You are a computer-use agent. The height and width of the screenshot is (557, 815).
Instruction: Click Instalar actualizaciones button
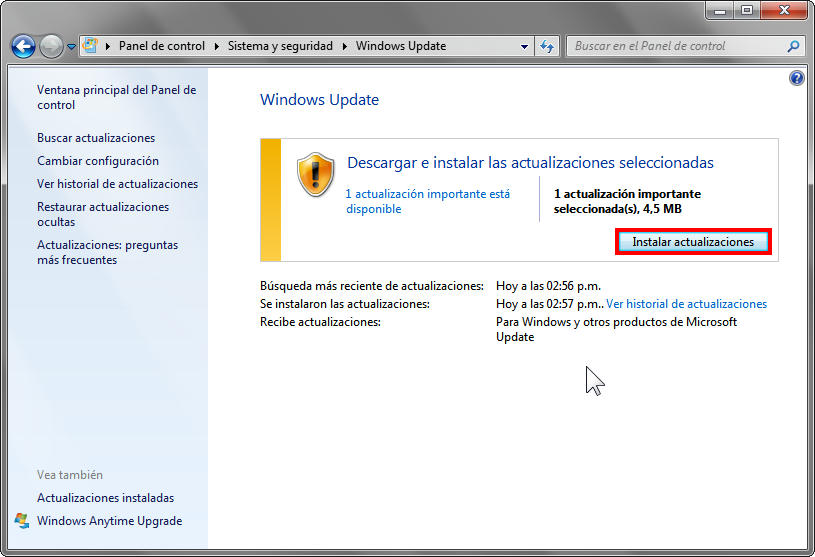click(693, 242)
